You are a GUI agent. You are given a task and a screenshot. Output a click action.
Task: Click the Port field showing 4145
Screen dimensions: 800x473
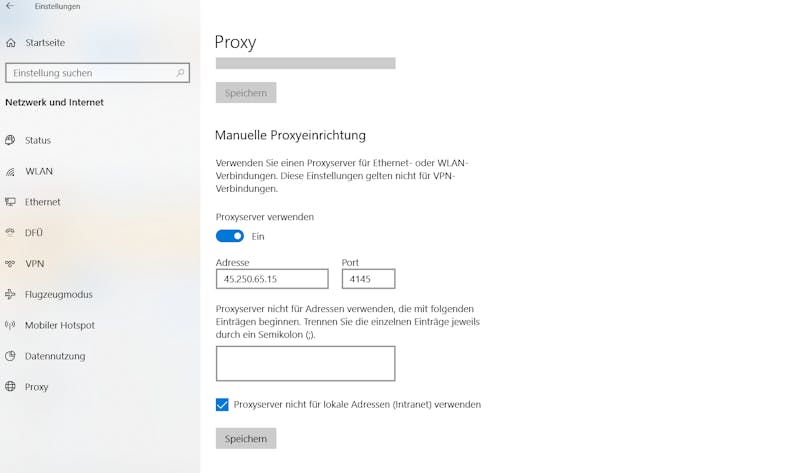click(x=368, y=279)
